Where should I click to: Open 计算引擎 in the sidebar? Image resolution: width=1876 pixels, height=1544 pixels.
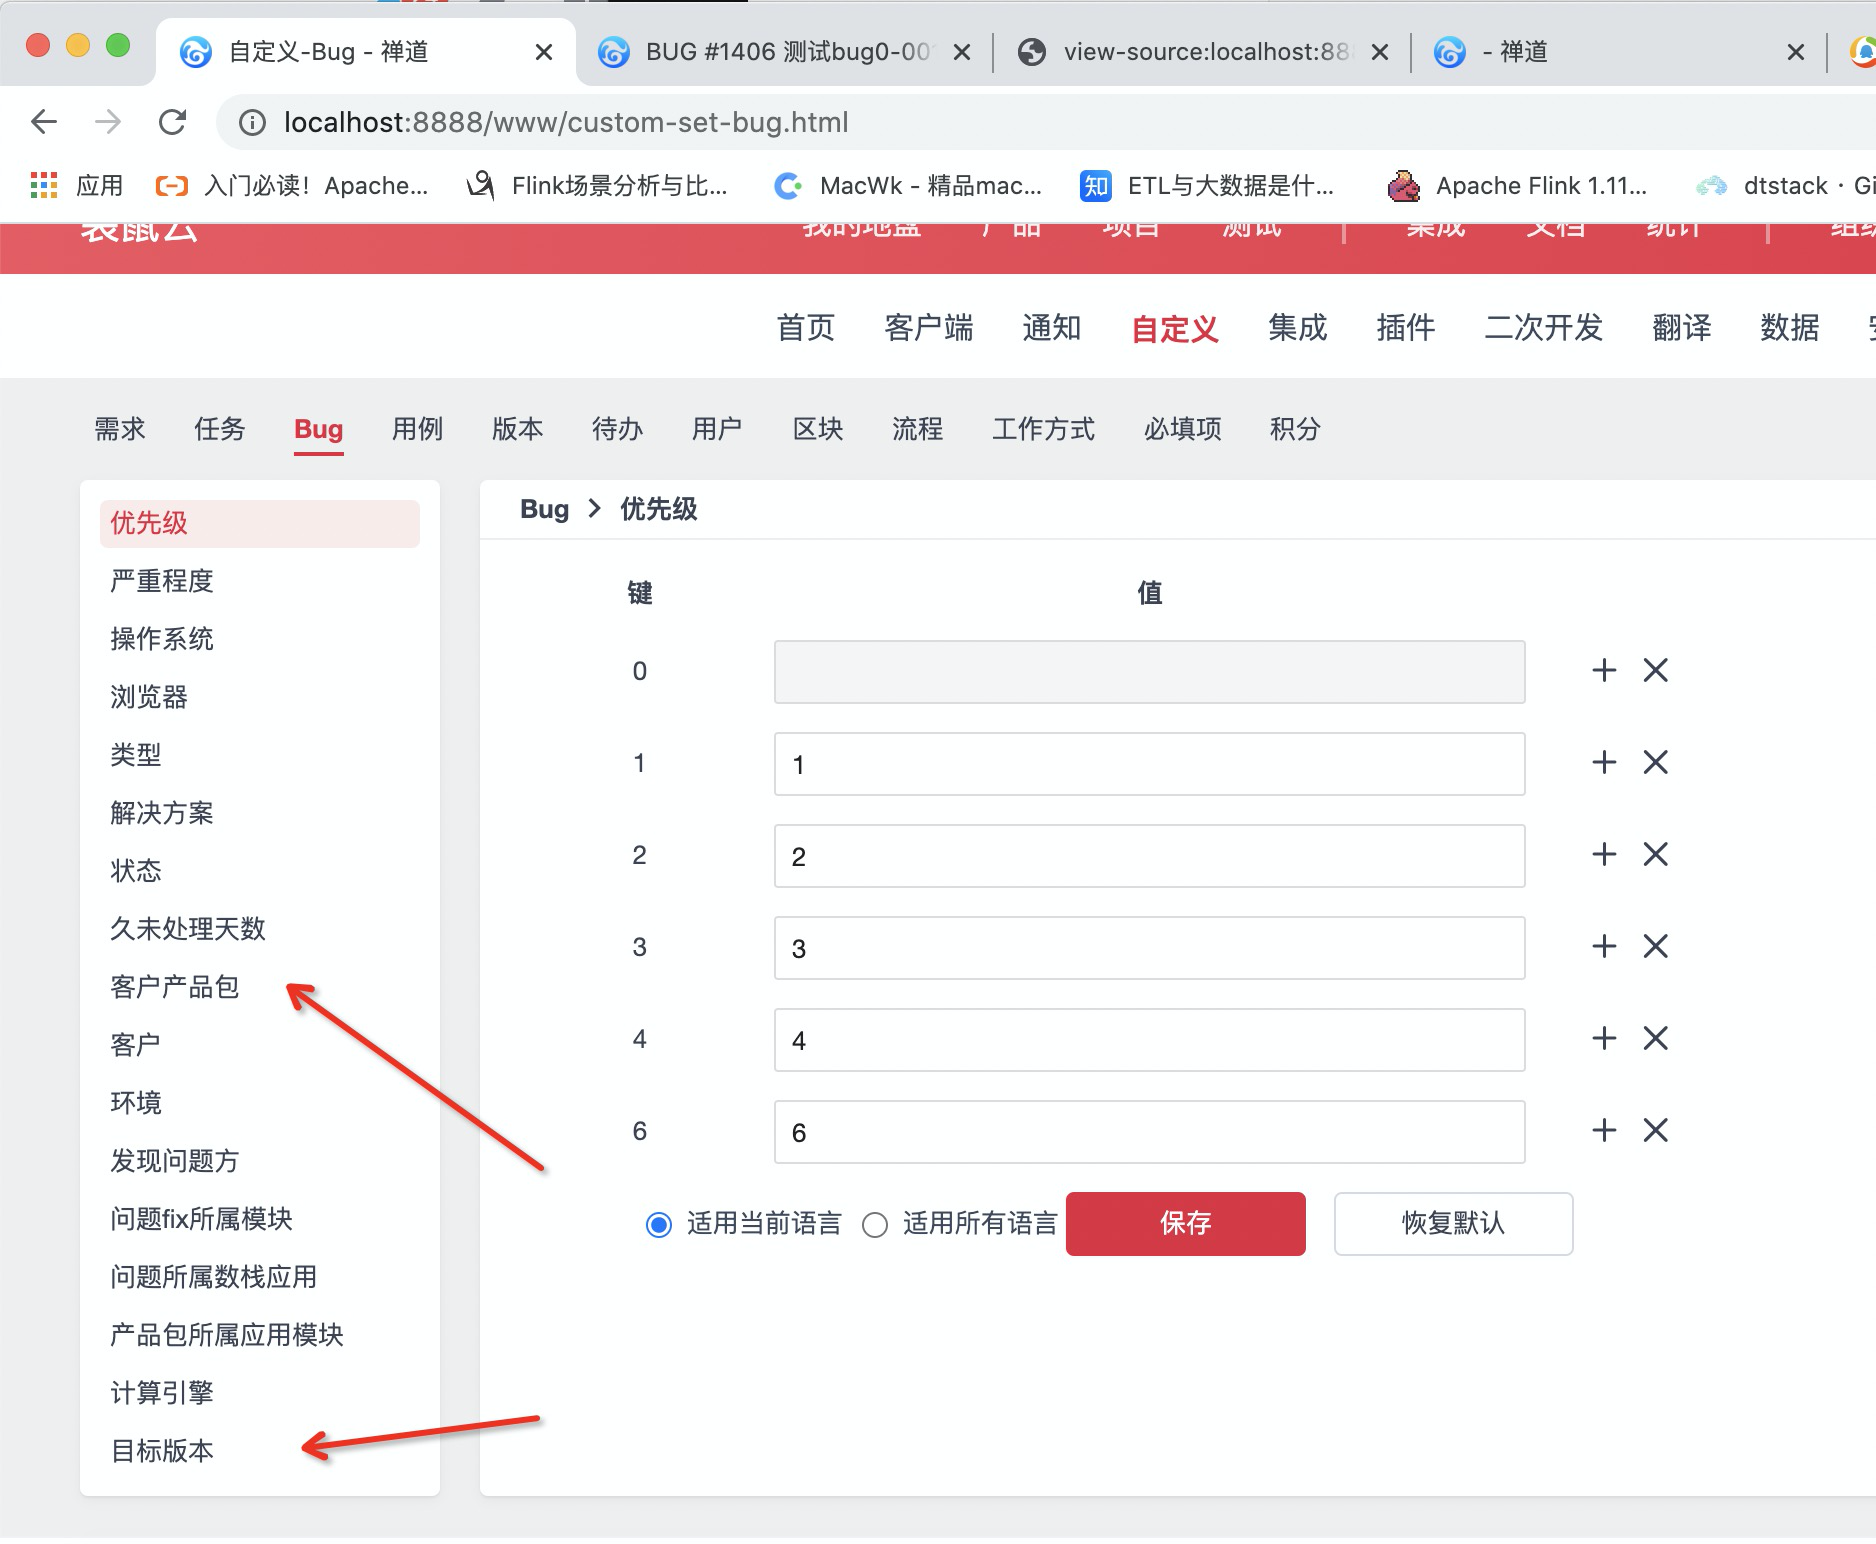(162, 1393)
